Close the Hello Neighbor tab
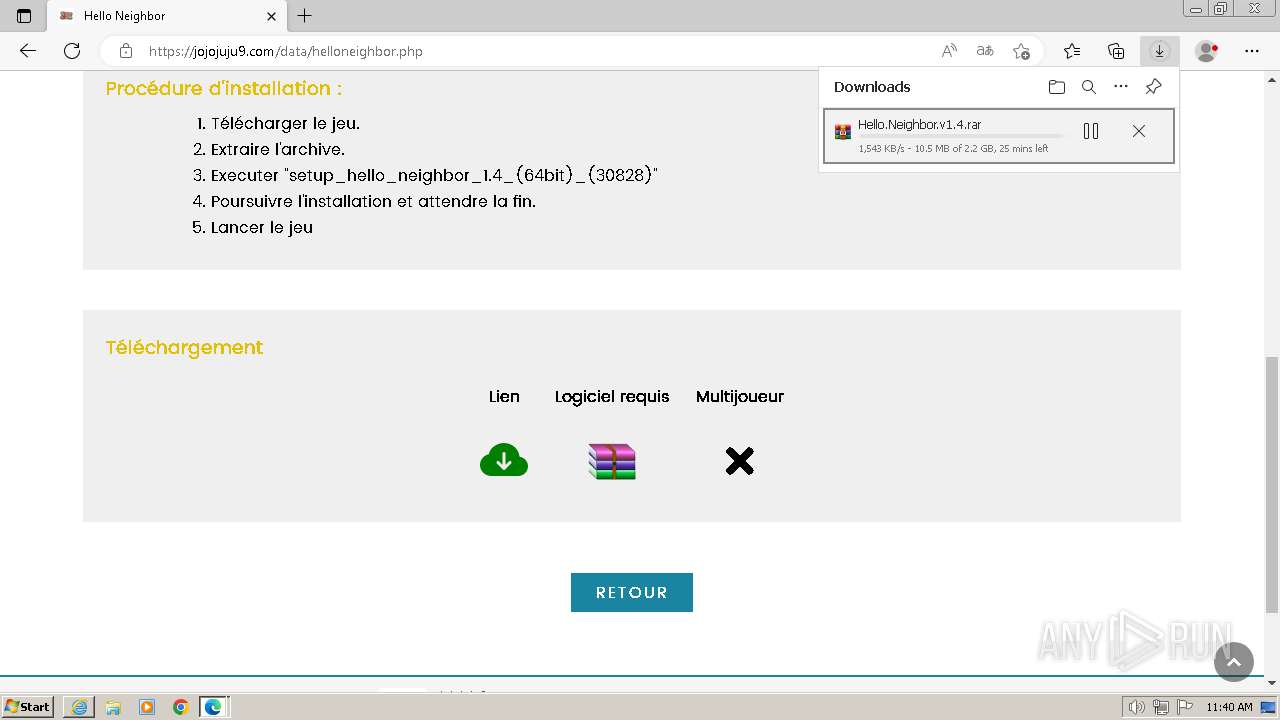This screenshot has height=720, width=1280. pyautogui.click(x=271, y=16)
